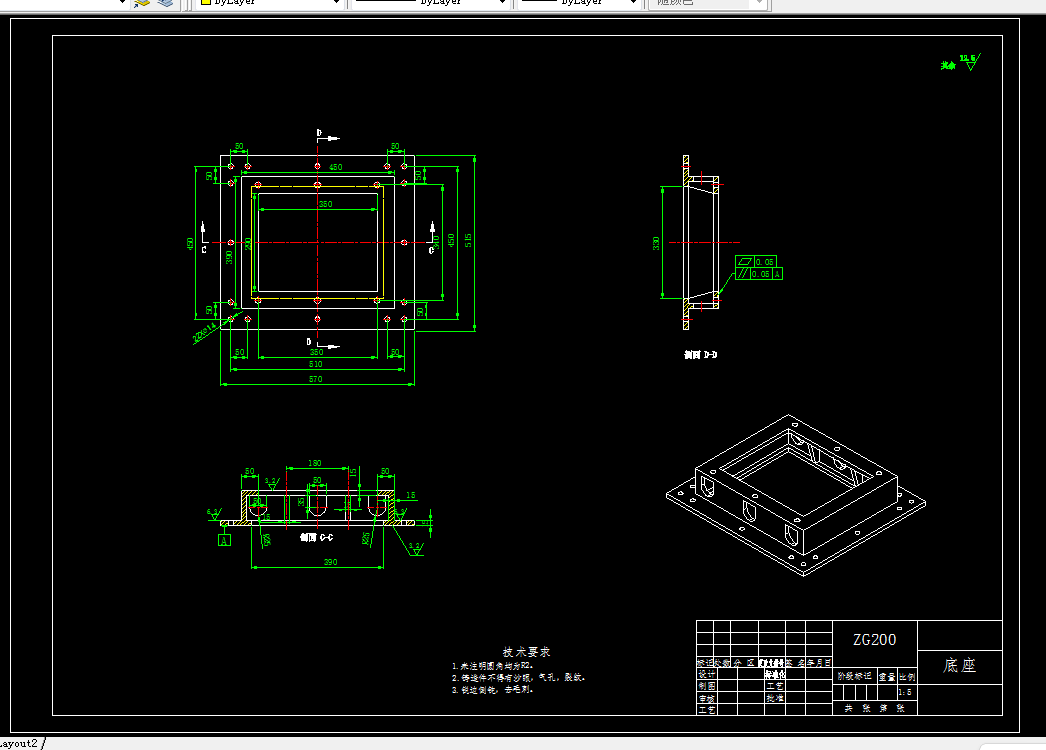The height and width of the screenshot is (750, 1046).
Task: Select the 其余 12.5 surface roughness symbol
Action: (x=961, y=63)
